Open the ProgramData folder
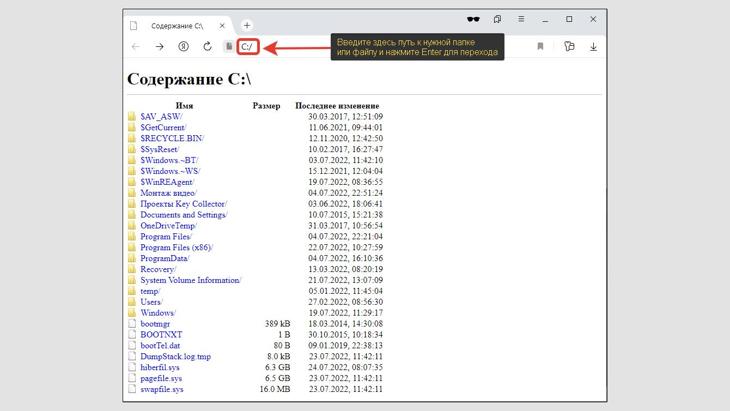 coord(165,258)
